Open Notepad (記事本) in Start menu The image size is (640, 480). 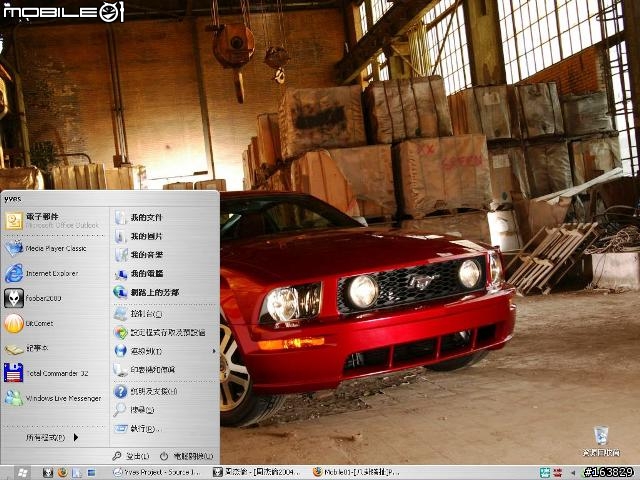(55, 348)
